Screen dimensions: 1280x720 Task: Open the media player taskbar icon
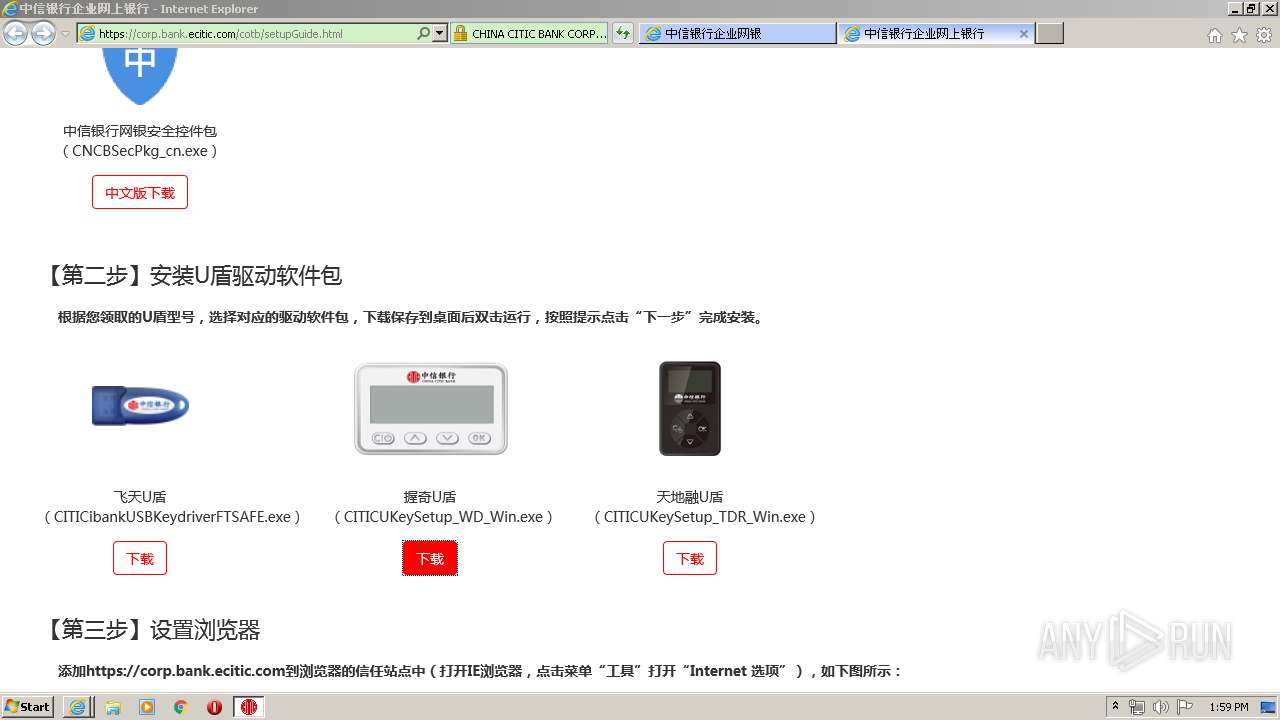147,707
